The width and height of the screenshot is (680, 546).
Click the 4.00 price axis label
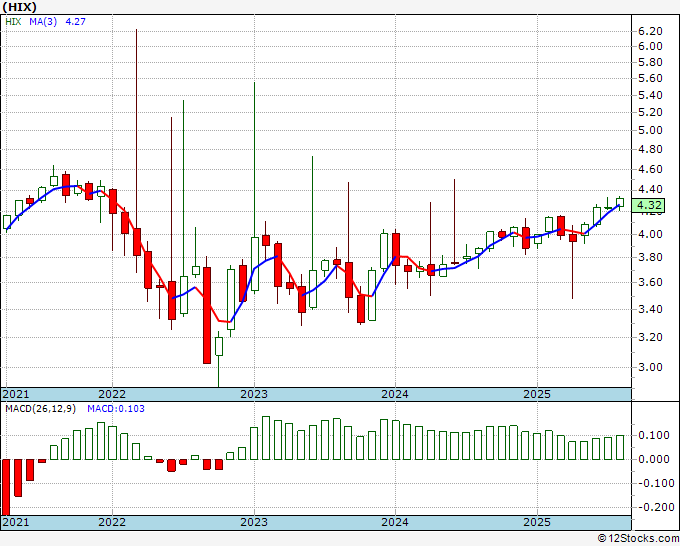[650, 234]
